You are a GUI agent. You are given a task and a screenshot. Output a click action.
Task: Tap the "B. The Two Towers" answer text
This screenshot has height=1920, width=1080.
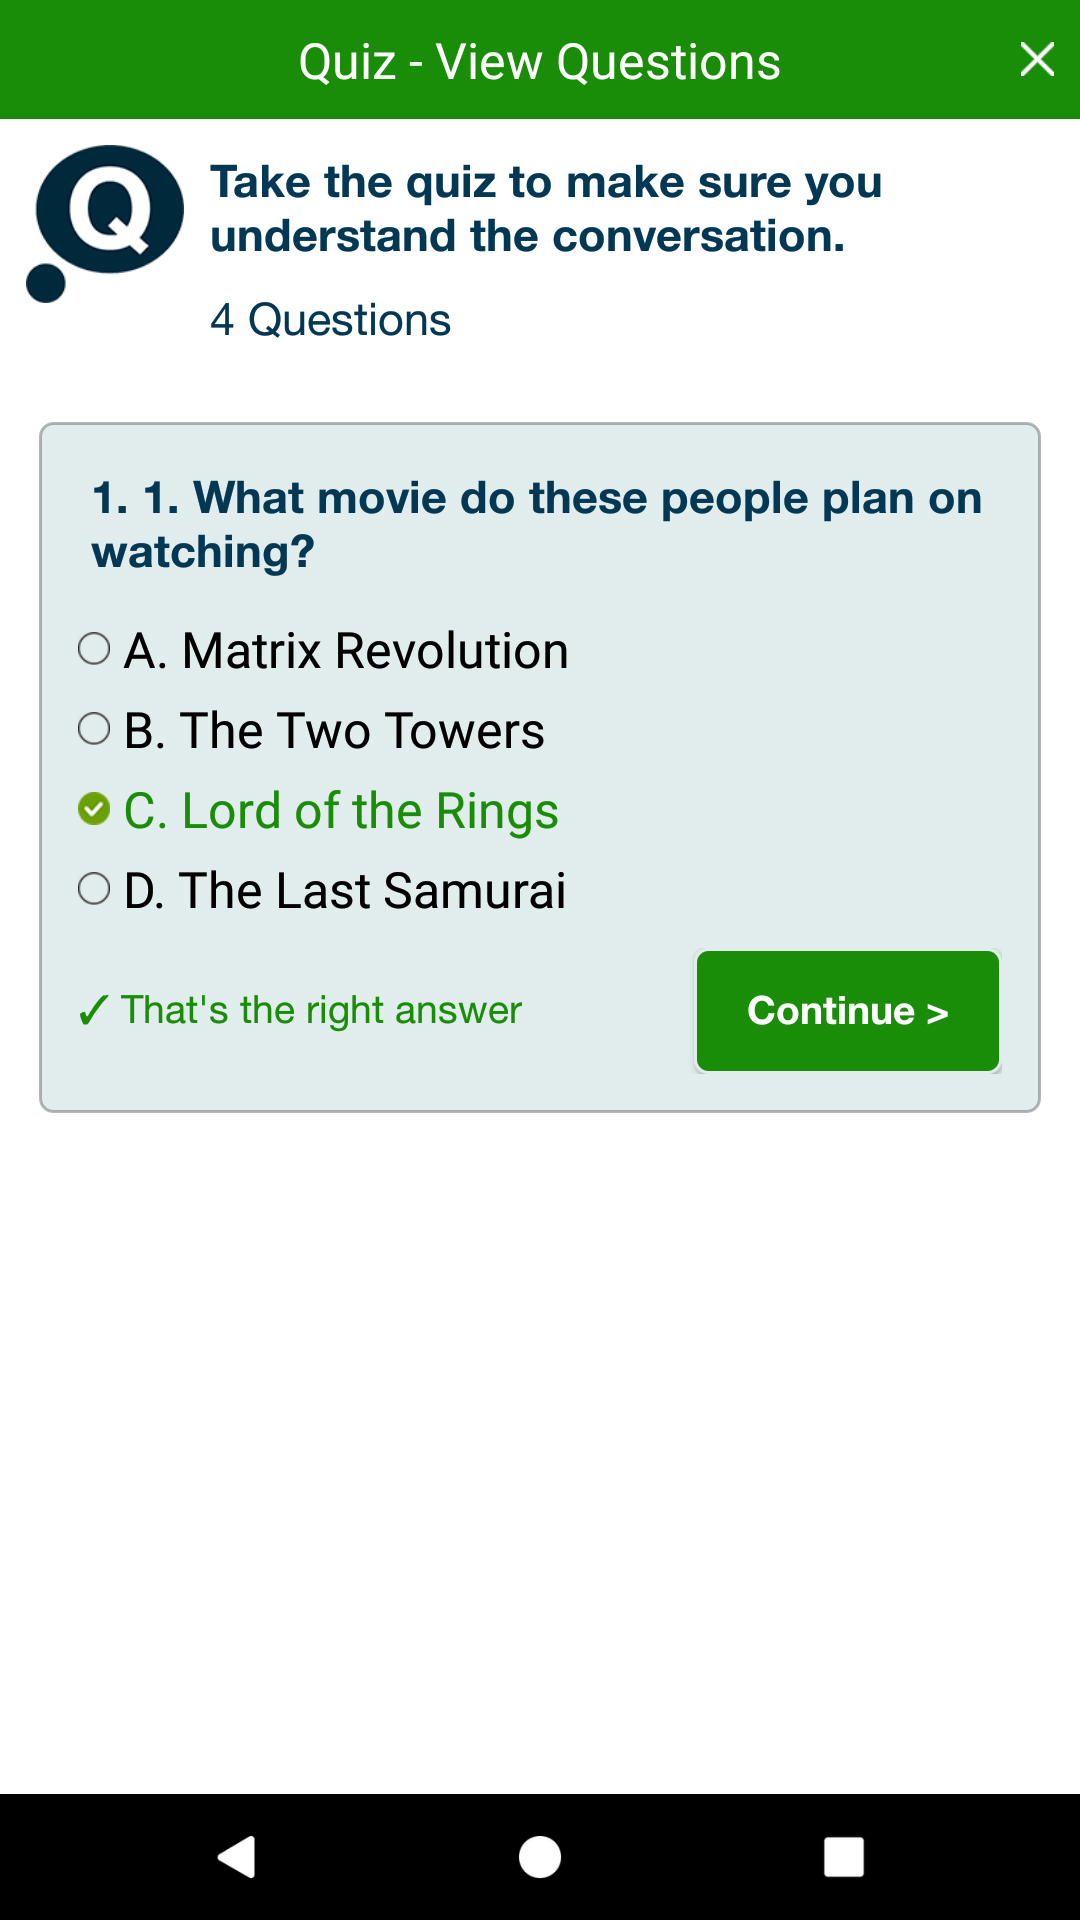334,731
